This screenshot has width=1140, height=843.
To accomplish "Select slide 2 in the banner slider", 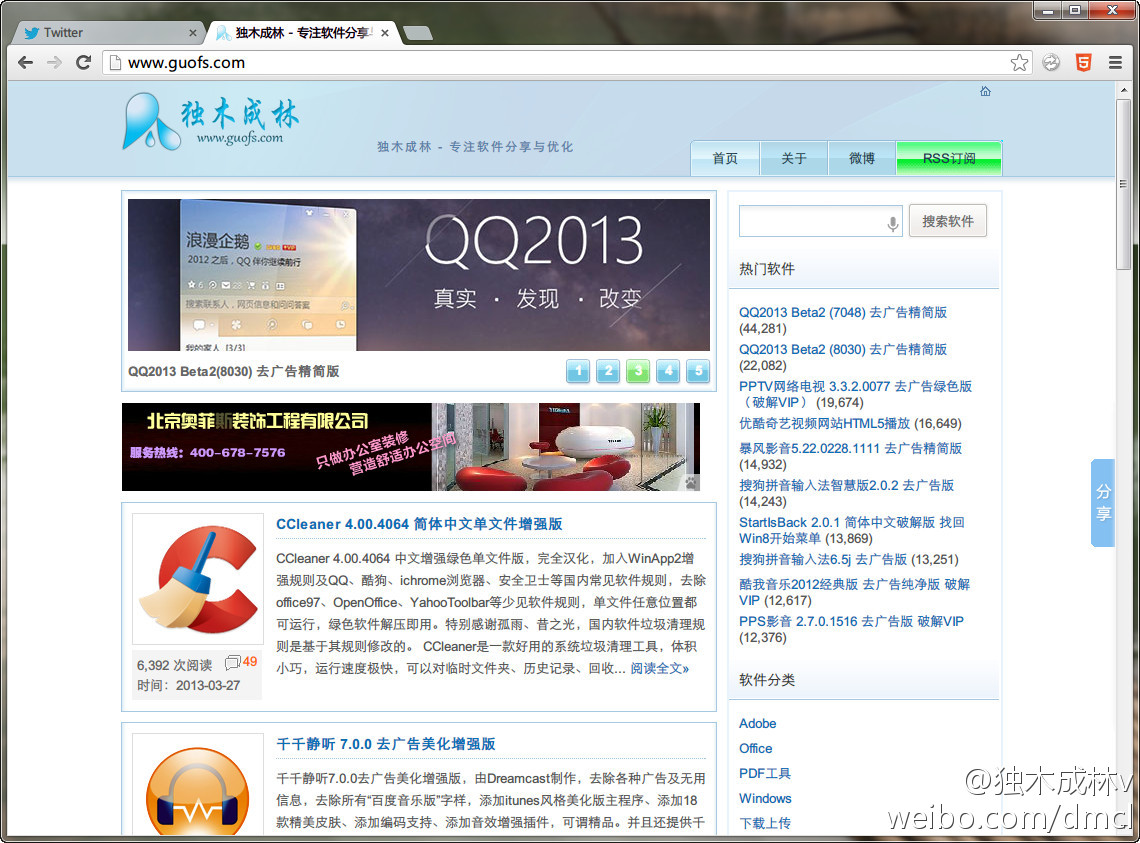I will tap(608, 371).
